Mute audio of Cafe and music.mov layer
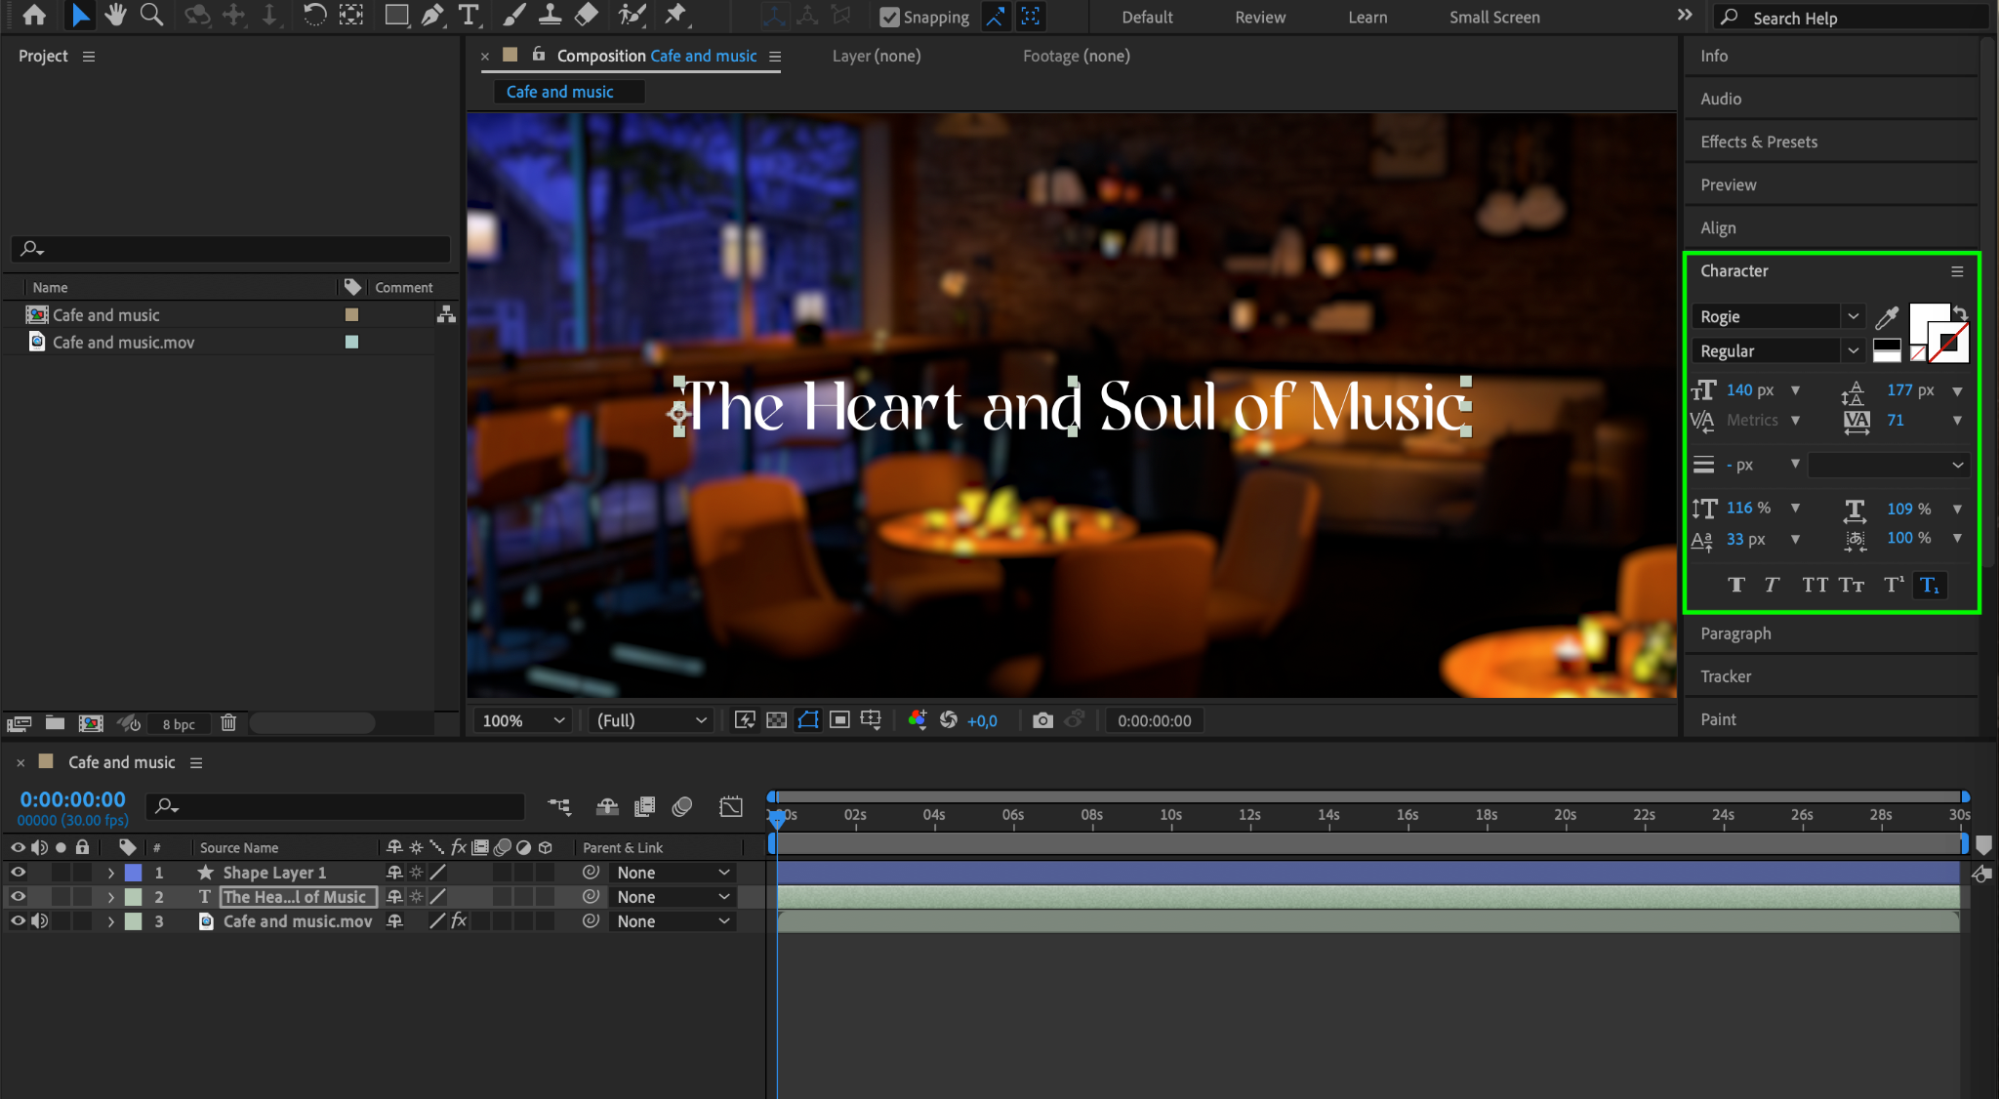 40,921
